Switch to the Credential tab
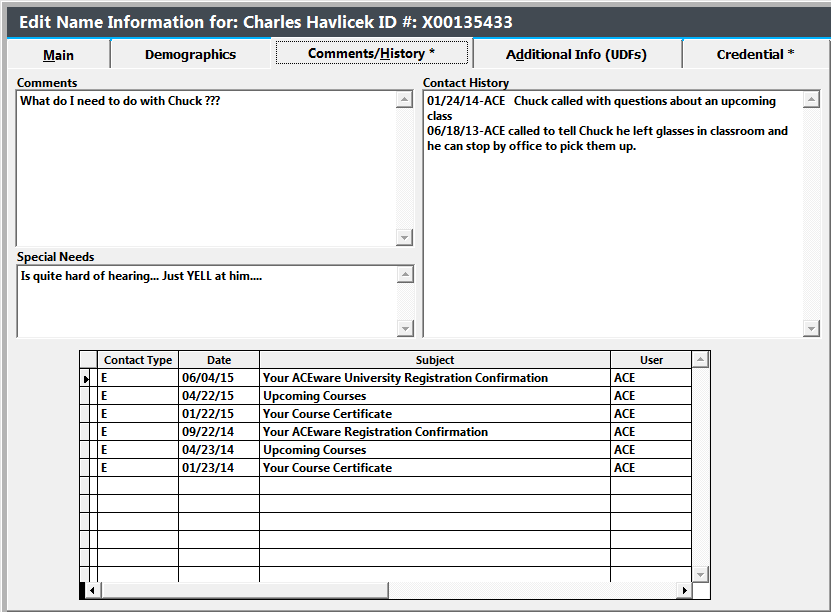Screen dimensions: 831x612 coord(755,55)
